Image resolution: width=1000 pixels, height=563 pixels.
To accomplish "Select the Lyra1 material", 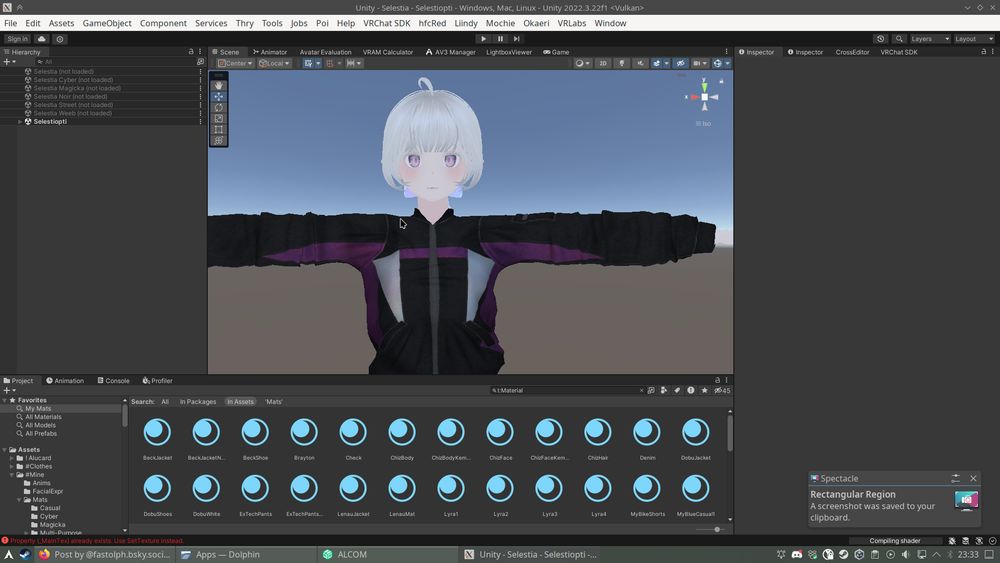I will (451, 494).
